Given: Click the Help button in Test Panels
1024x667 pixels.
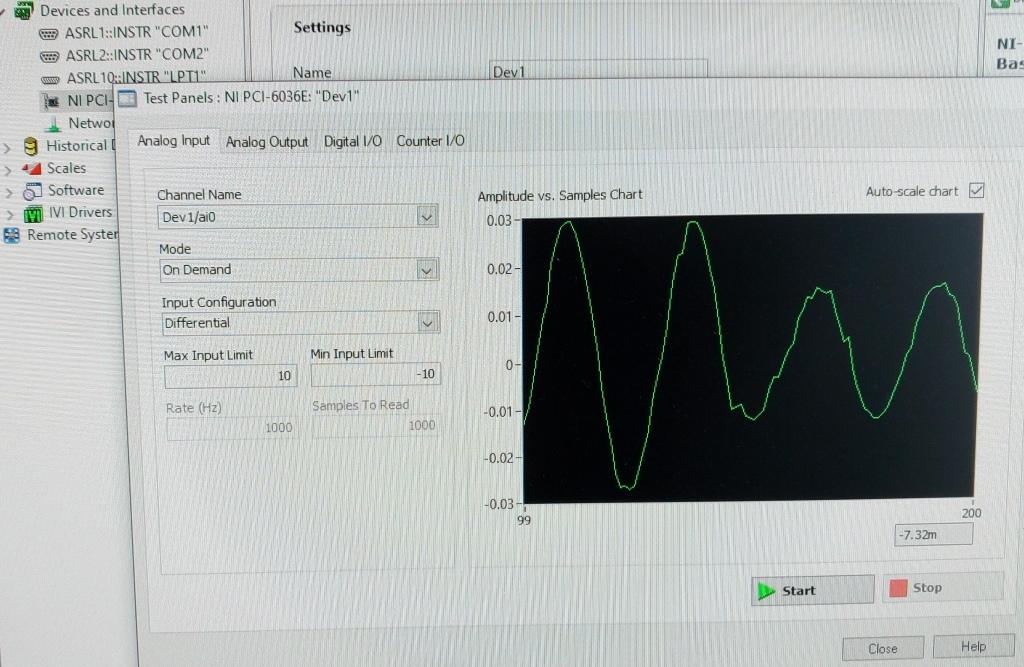Looking at the screenshot, I should point(973,647).
